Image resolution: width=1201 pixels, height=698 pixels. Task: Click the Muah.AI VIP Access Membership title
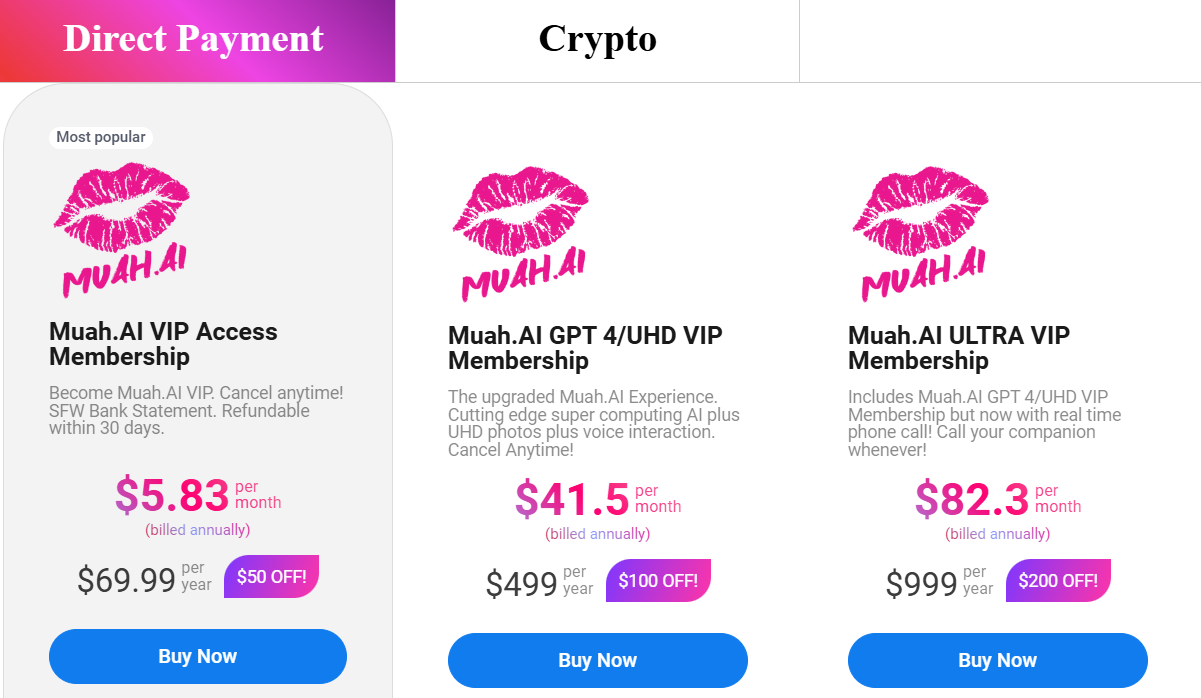point(163,344)
